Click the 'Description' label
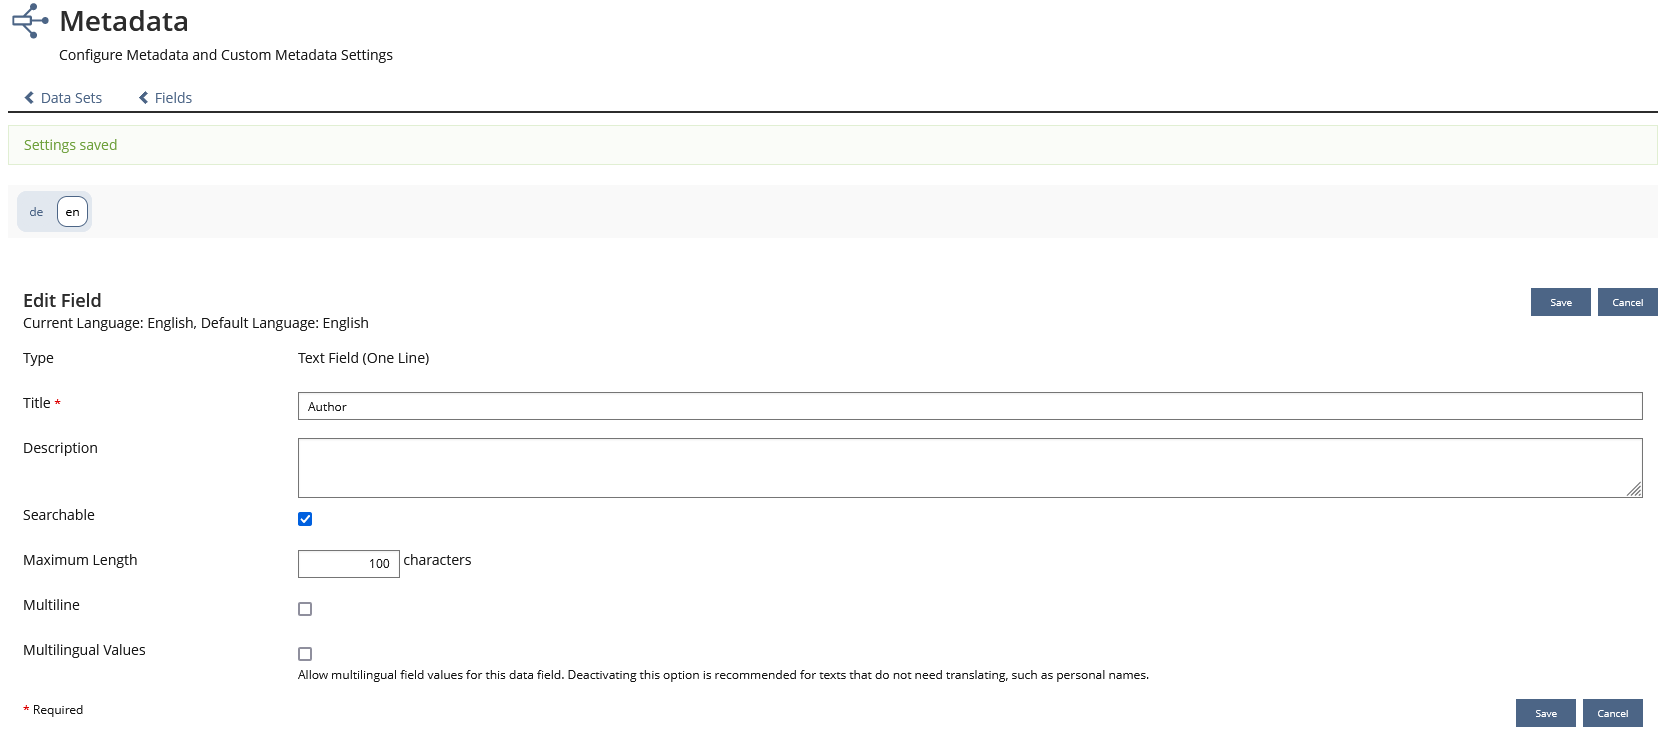This screenshot has height=741, width=1664. click(60, 448)
